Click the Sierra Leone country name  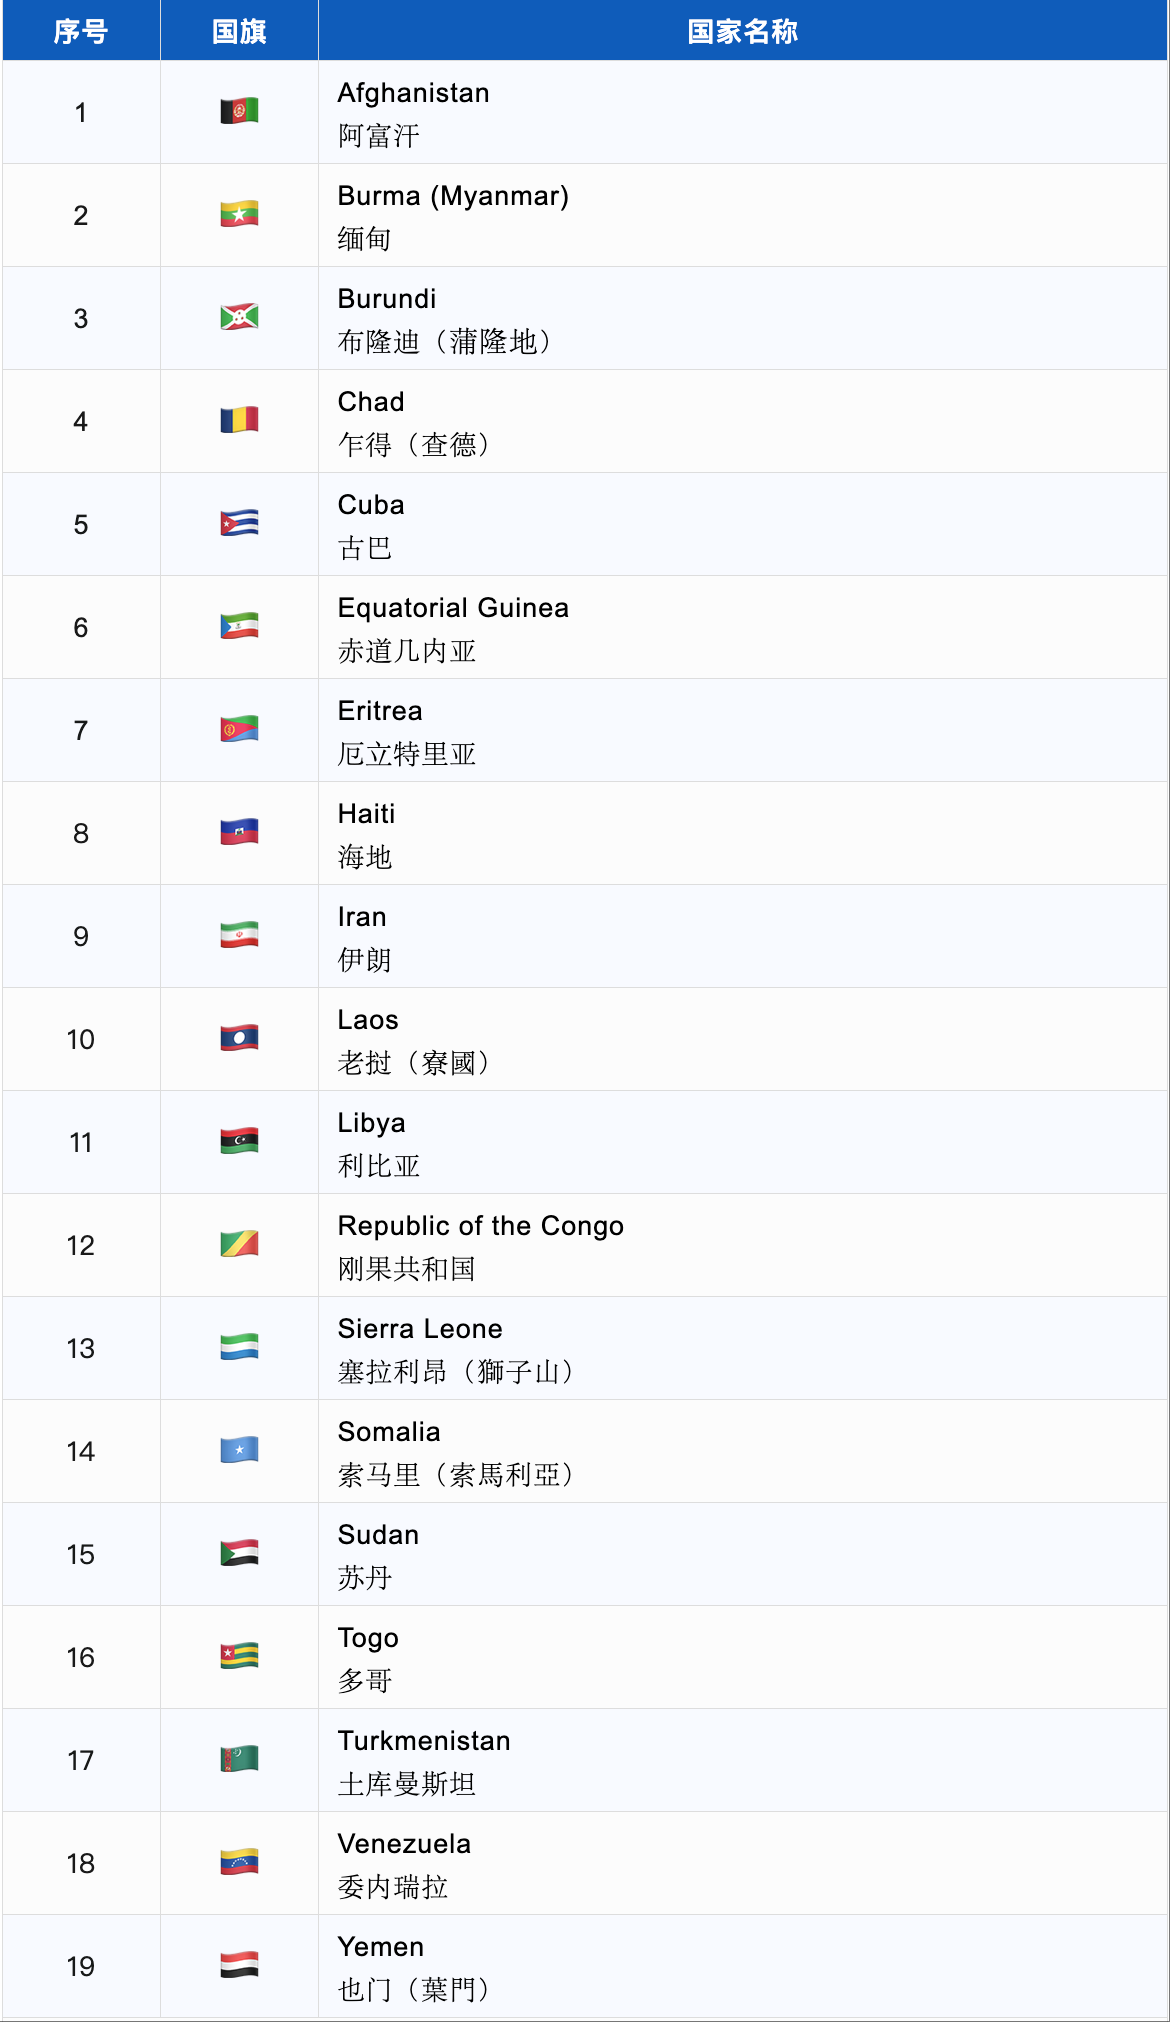pyautogui.click(x=420, y=1329)
